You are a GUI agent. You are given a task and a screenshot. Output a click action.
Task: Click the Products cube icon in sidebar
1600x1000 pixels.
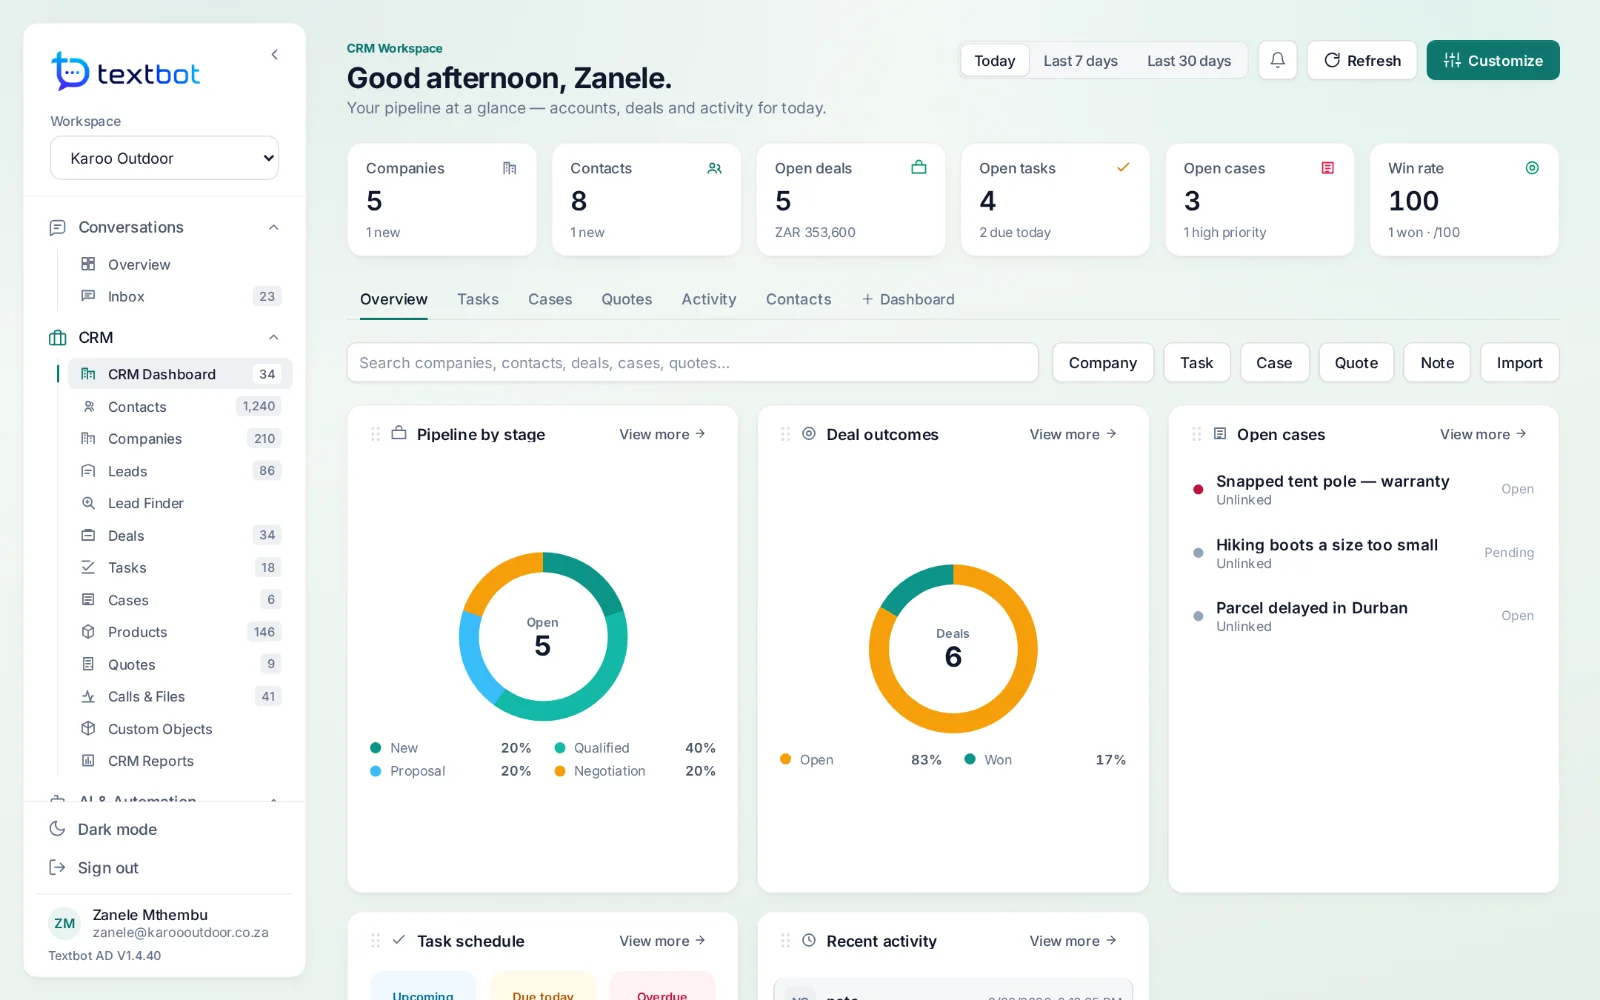pos(88,632)
